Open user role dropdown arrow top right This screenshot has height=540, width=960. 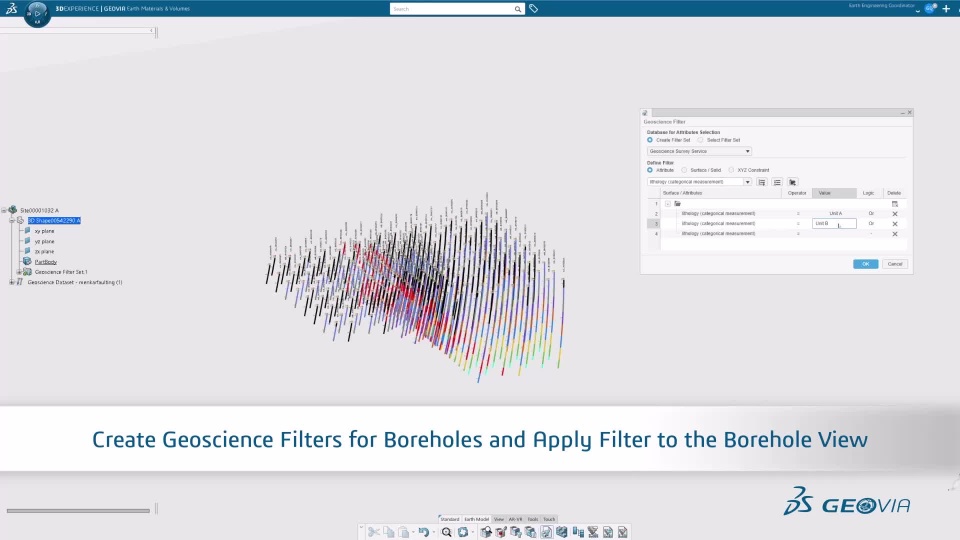point(918,11)
